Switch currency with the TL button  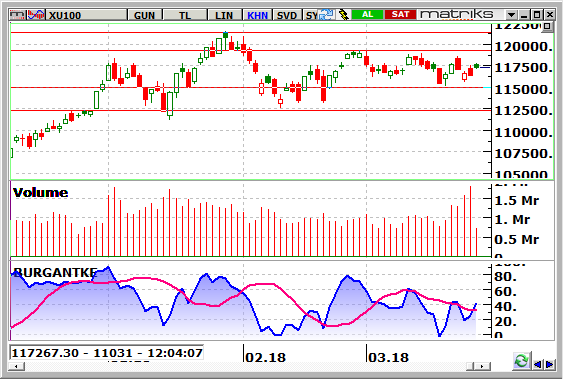185,15
